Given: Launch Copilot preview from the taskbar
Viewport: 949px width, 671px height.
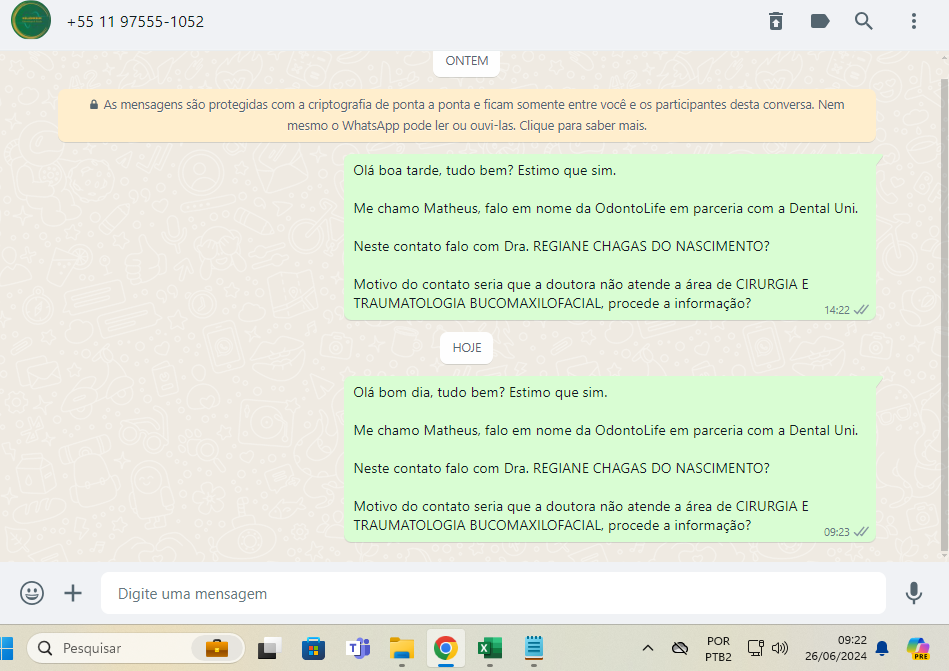Looking at the screenshot, I should (918, 648).
